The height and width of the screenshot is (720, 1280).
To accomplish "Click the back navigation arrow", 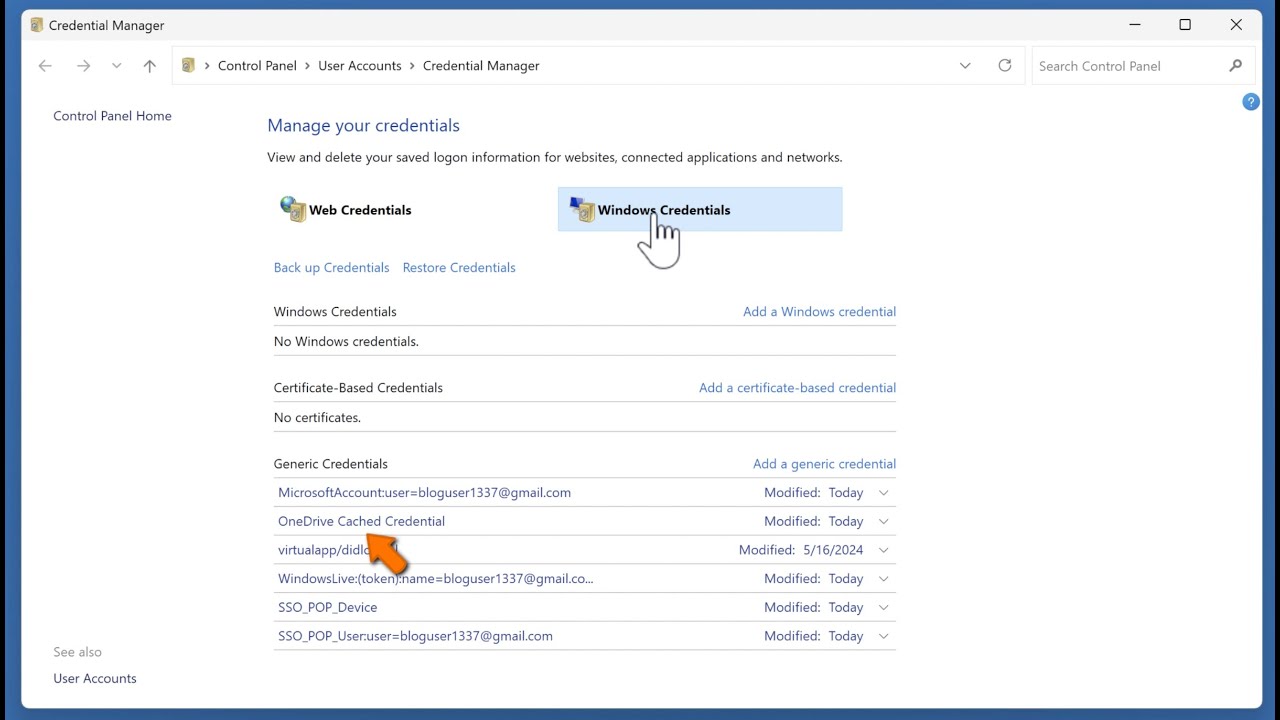I will 44,65.
